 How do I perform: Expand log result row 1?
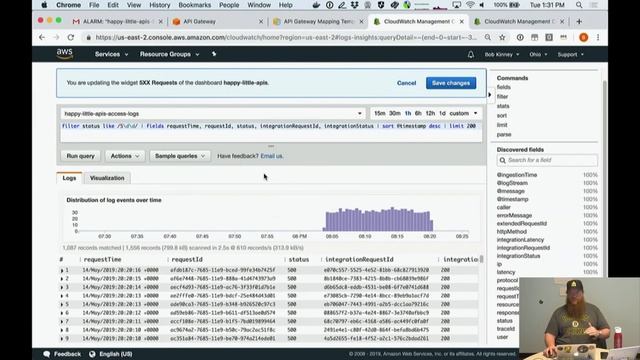(62, 270)
